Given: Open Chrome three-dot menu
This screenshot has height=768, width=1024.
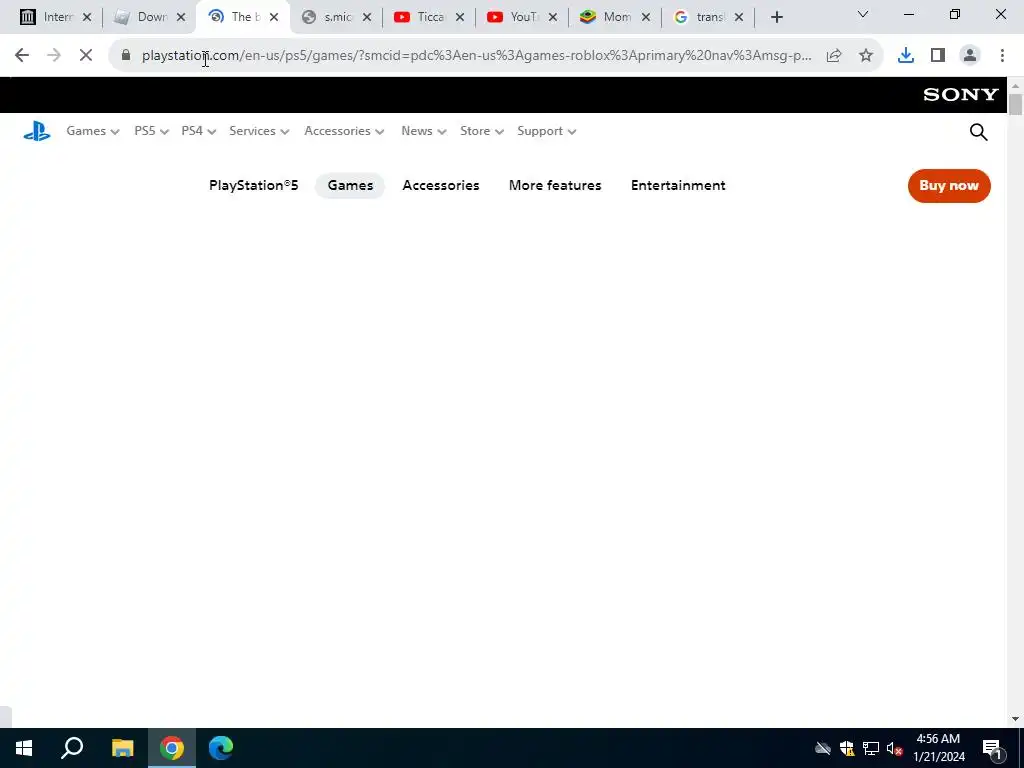Looking at the screenshot, I should (x=1002, y=56).
